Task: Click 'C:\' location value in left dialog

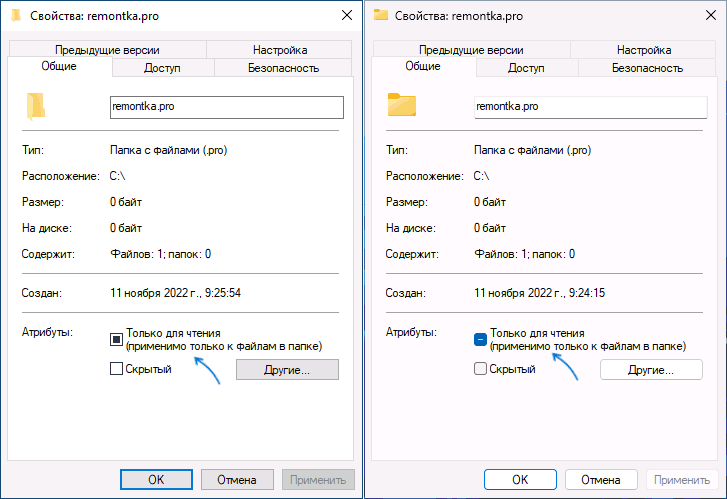Action: (x=117, y=176)
